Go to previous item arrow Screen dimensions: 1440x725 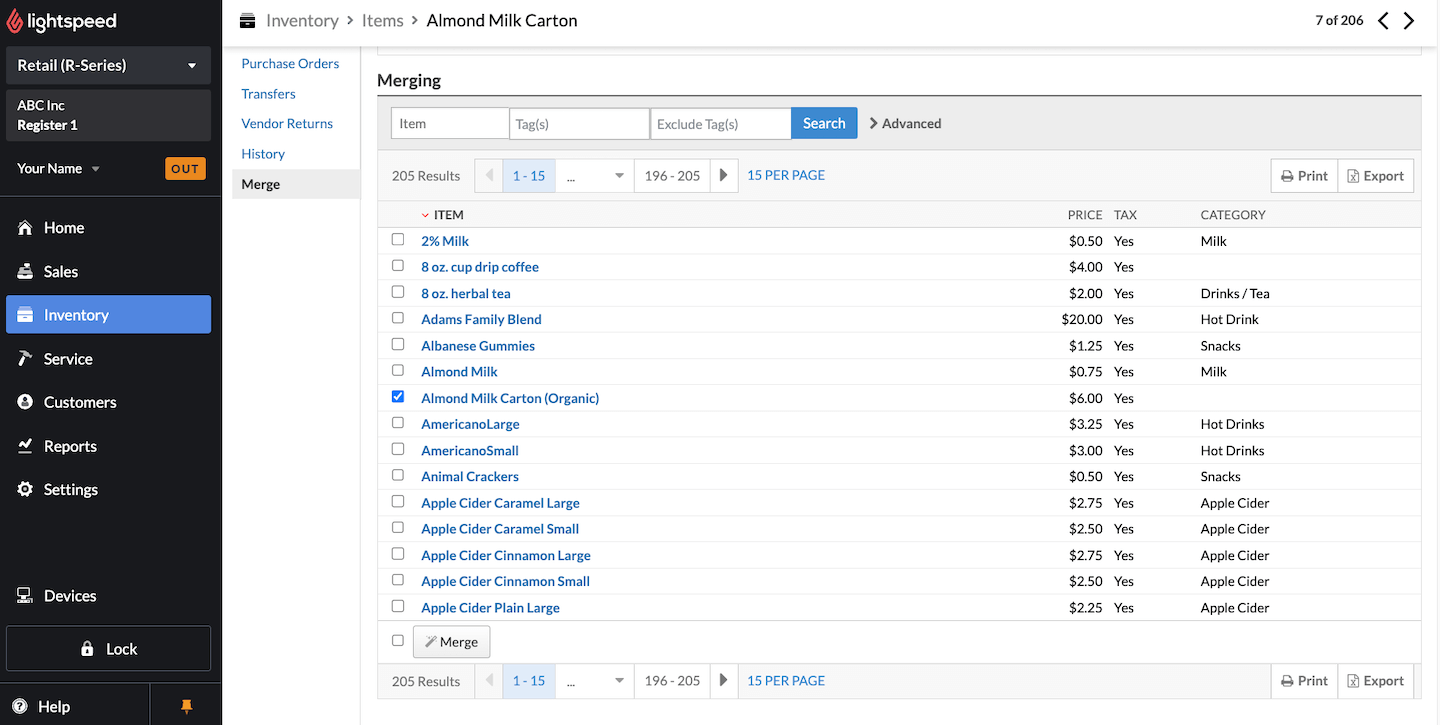coord(1383,21)
